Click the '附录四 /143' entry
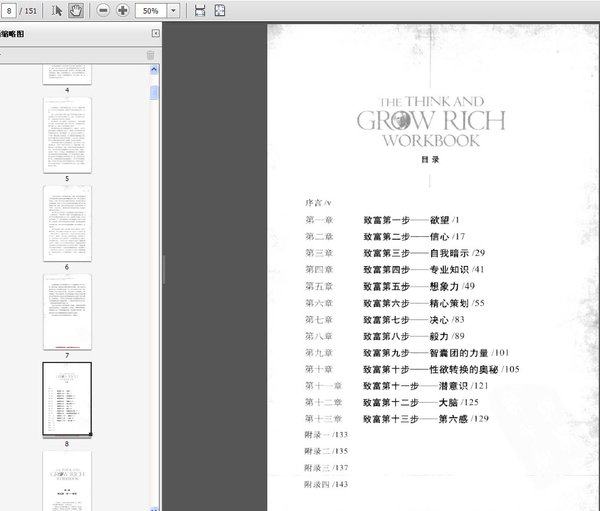Screen dimensions: 600x511 tap(326, 485)
